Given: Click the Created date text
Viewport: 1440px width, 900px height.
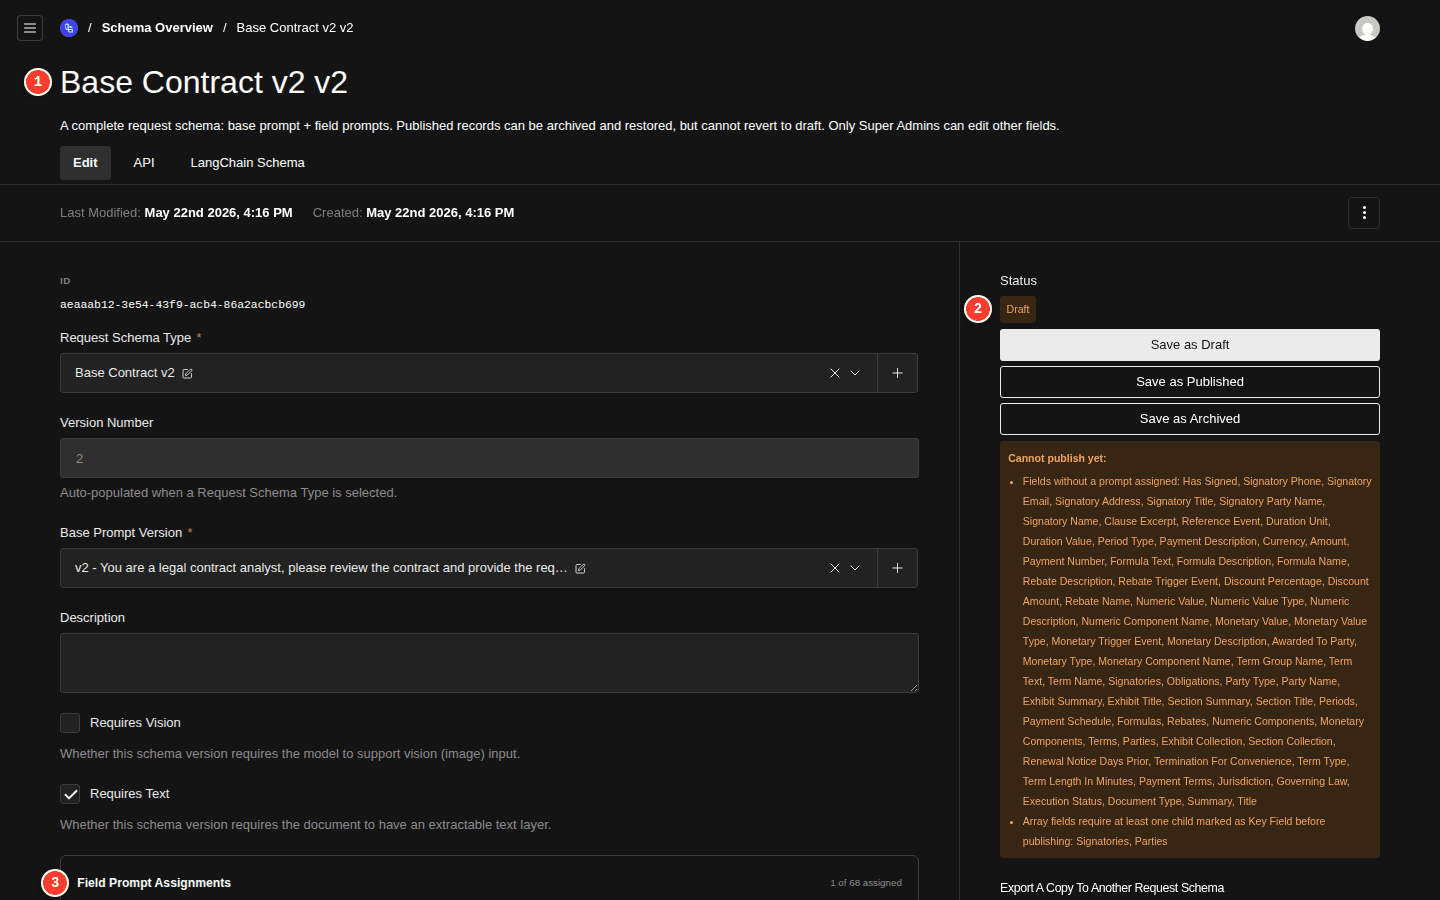Looking at the screenshot, I should click(440, 213).
